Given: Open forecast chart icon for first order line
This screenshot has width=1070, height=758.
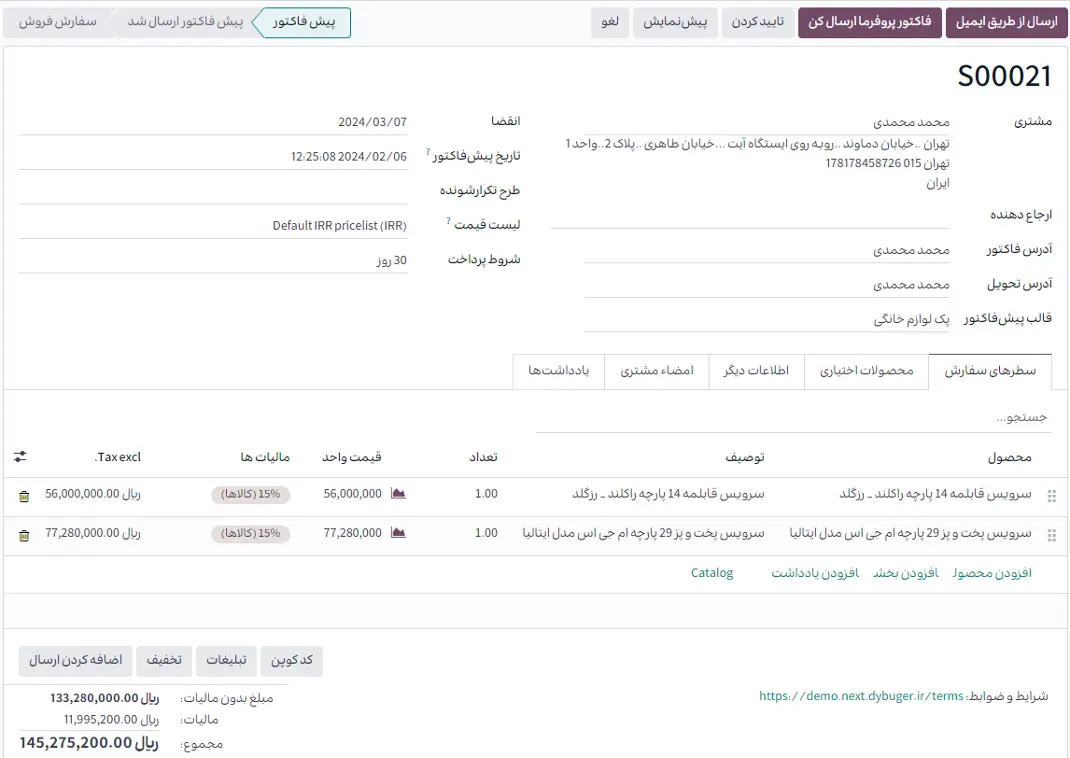Looking at the screenshot, I should click(398, 494).
